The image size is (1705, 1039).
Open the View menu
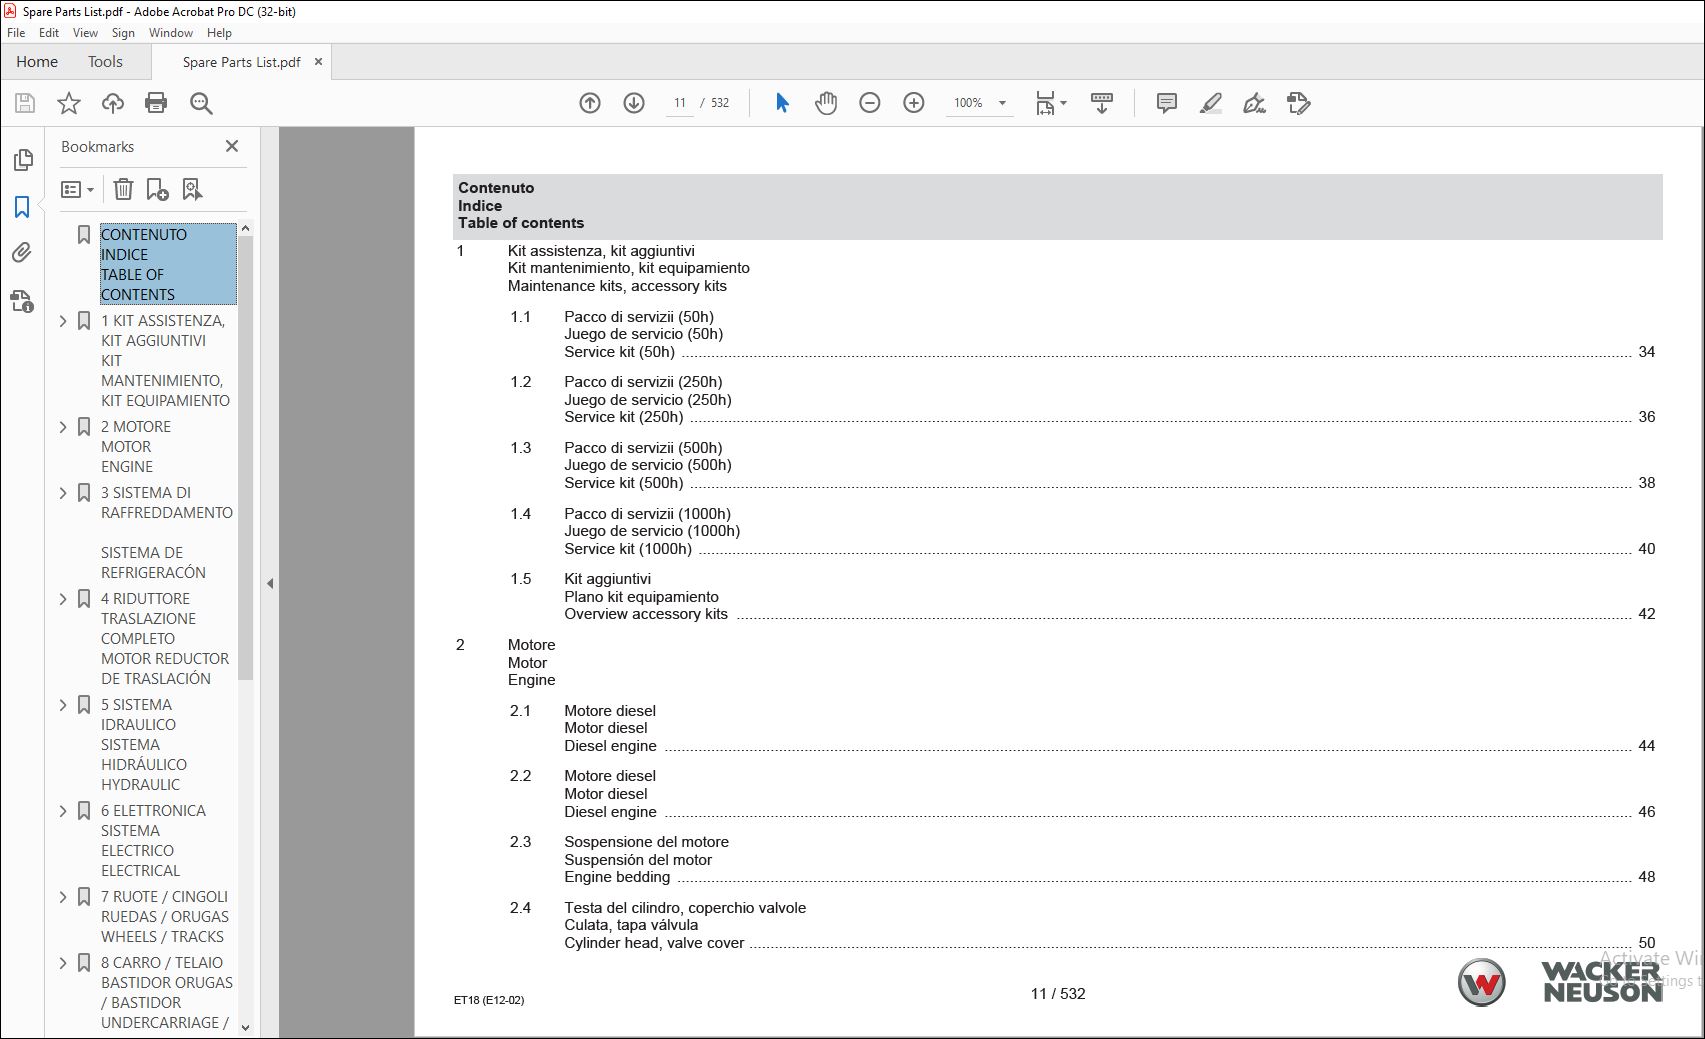(x=86, y=33)
